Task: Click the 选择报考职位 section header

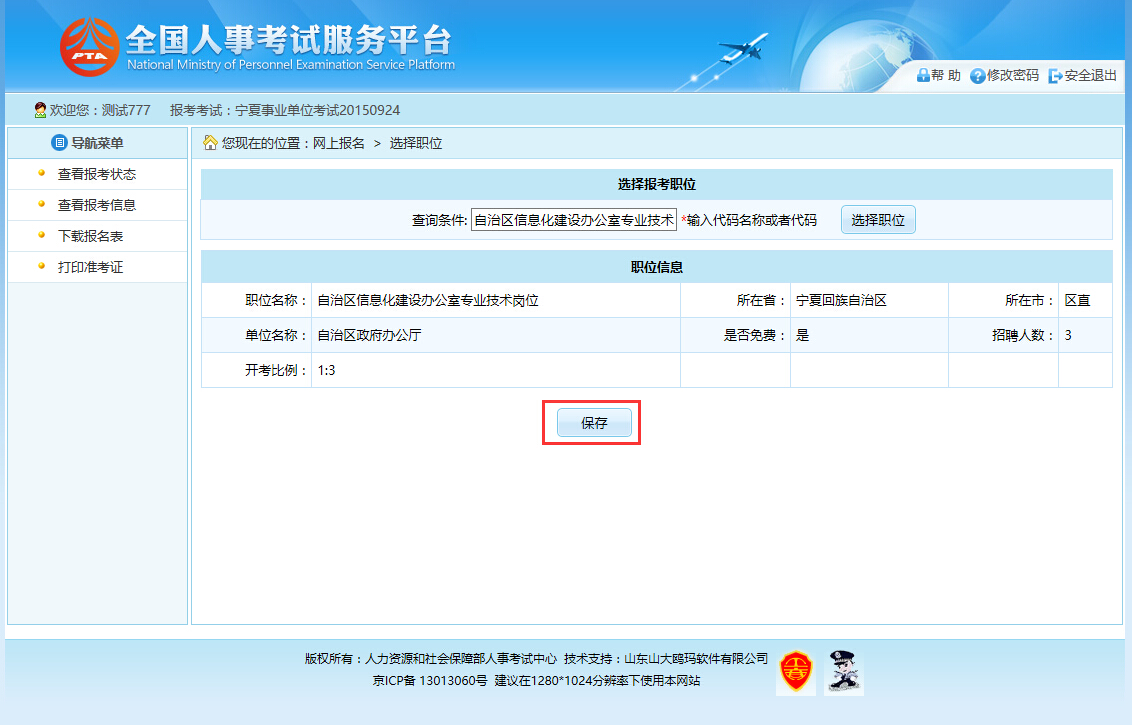Action: tap(656, 185)
